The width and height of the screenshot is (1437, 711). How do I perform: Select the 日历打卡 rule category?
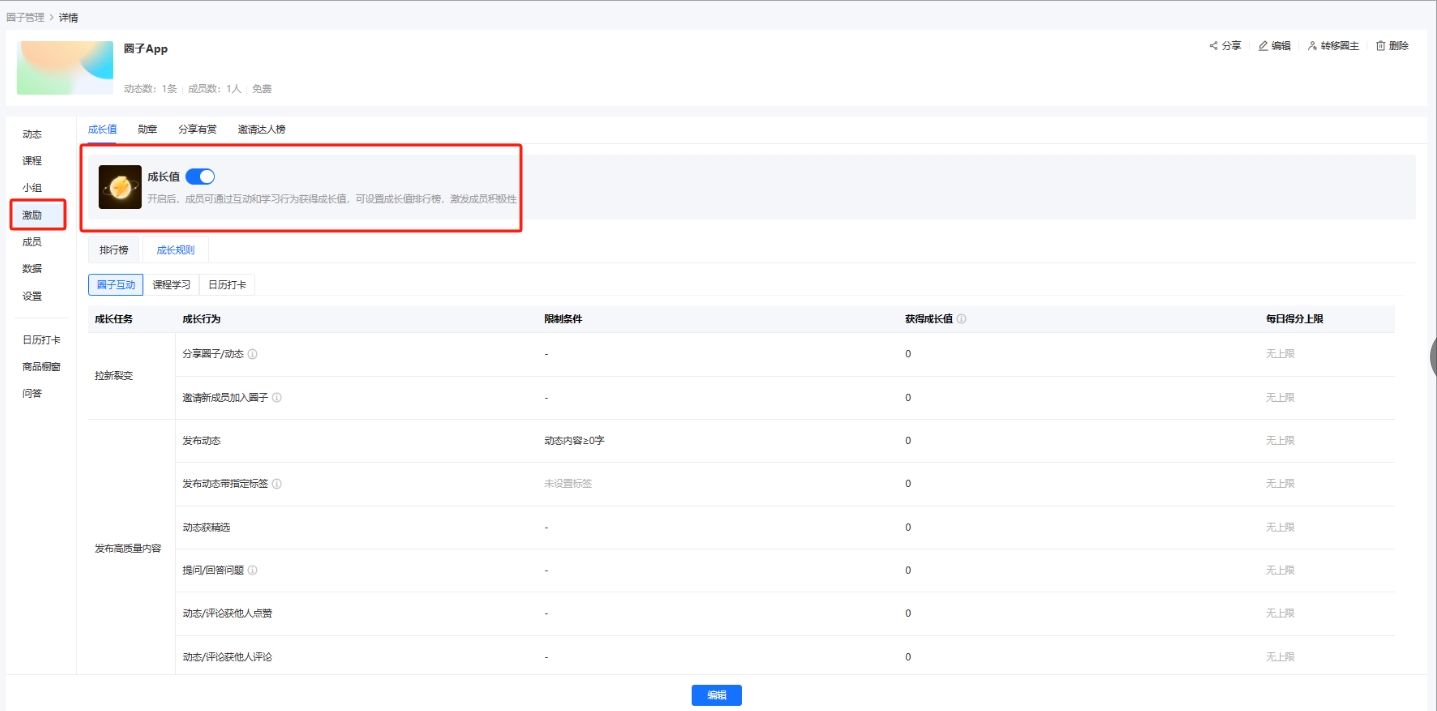[x=227, y=285]
